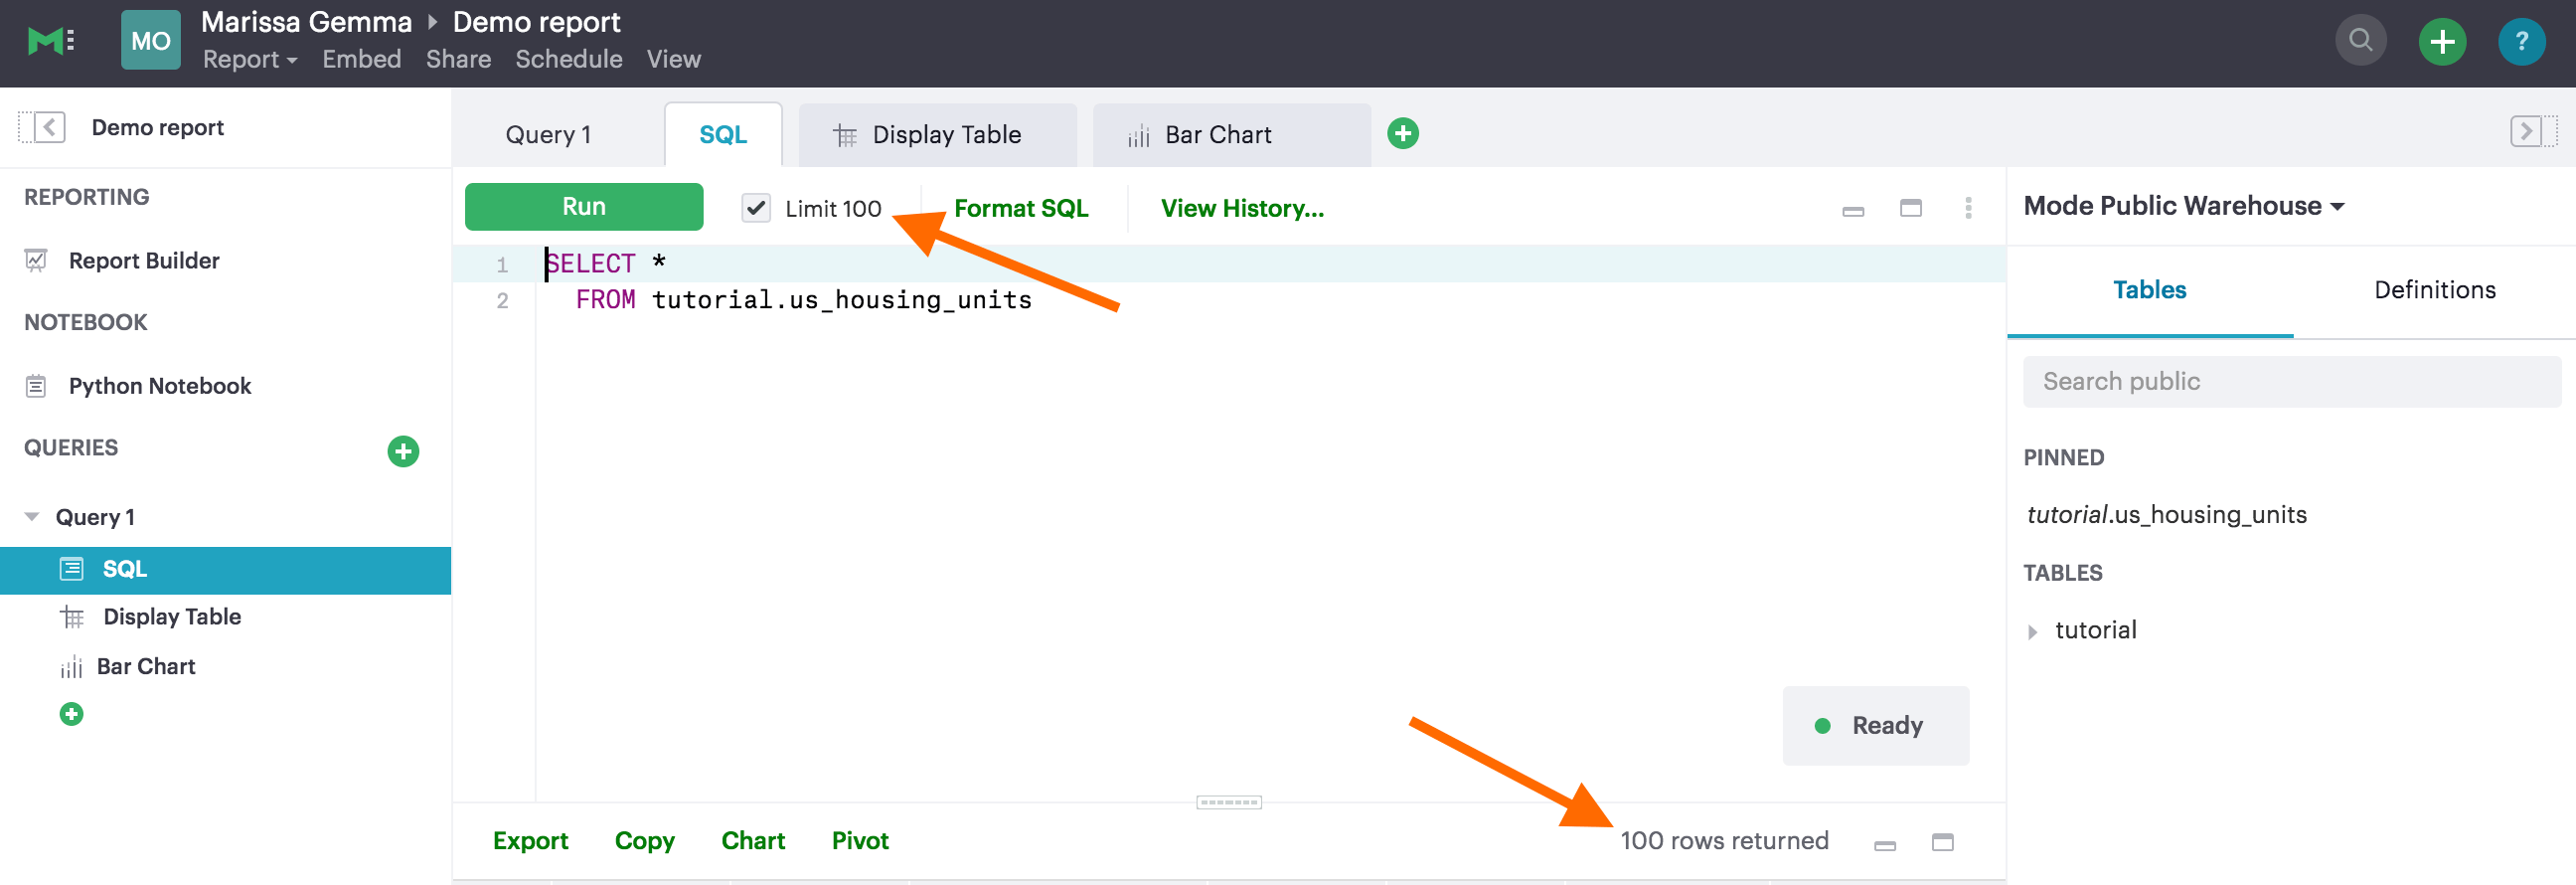Collapse the left sidebar panel
The image size is (2576, 885).
(x=42, y=127)
